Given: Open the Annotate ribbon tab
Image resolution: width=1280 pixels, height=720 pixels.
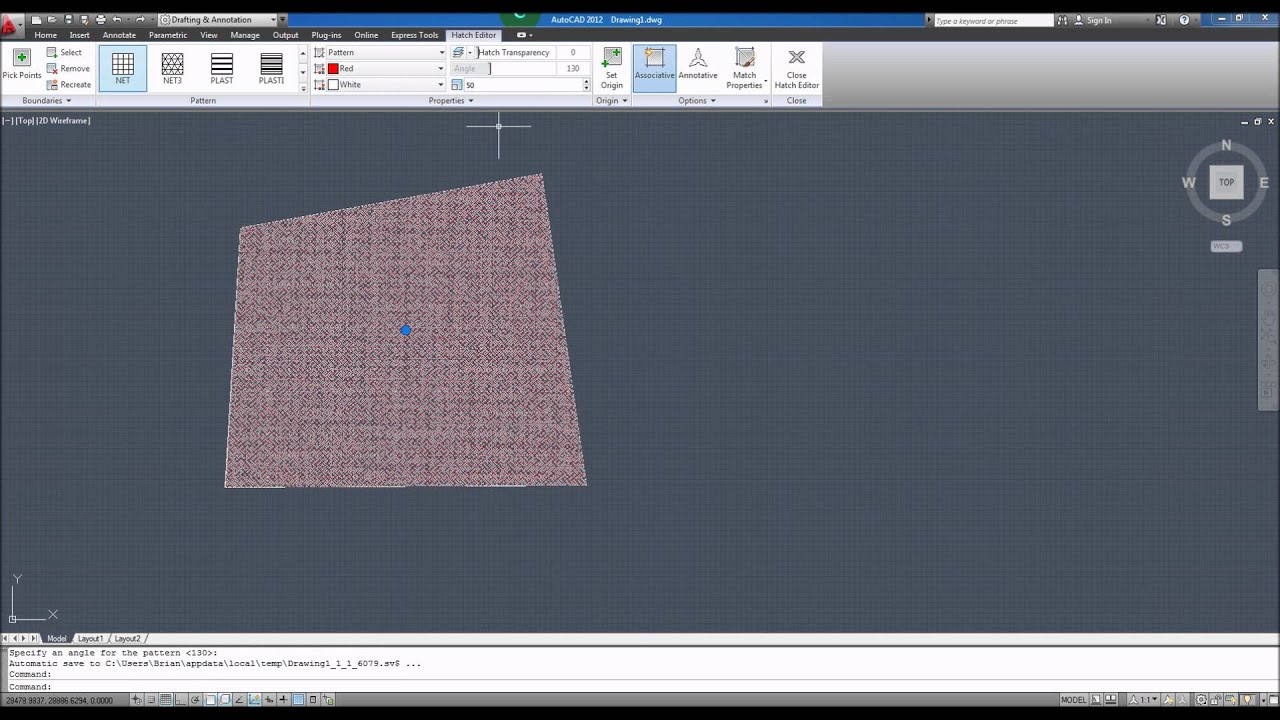Looking at the screenshot, I should tap(119, 35).
